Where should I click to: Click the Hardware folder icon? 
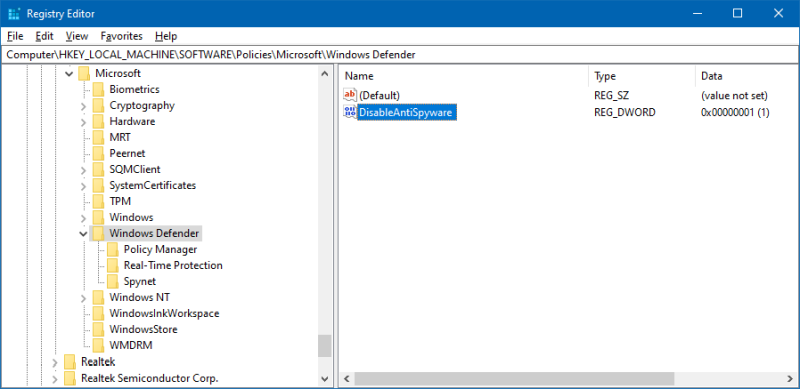click(x=98, y=121)
